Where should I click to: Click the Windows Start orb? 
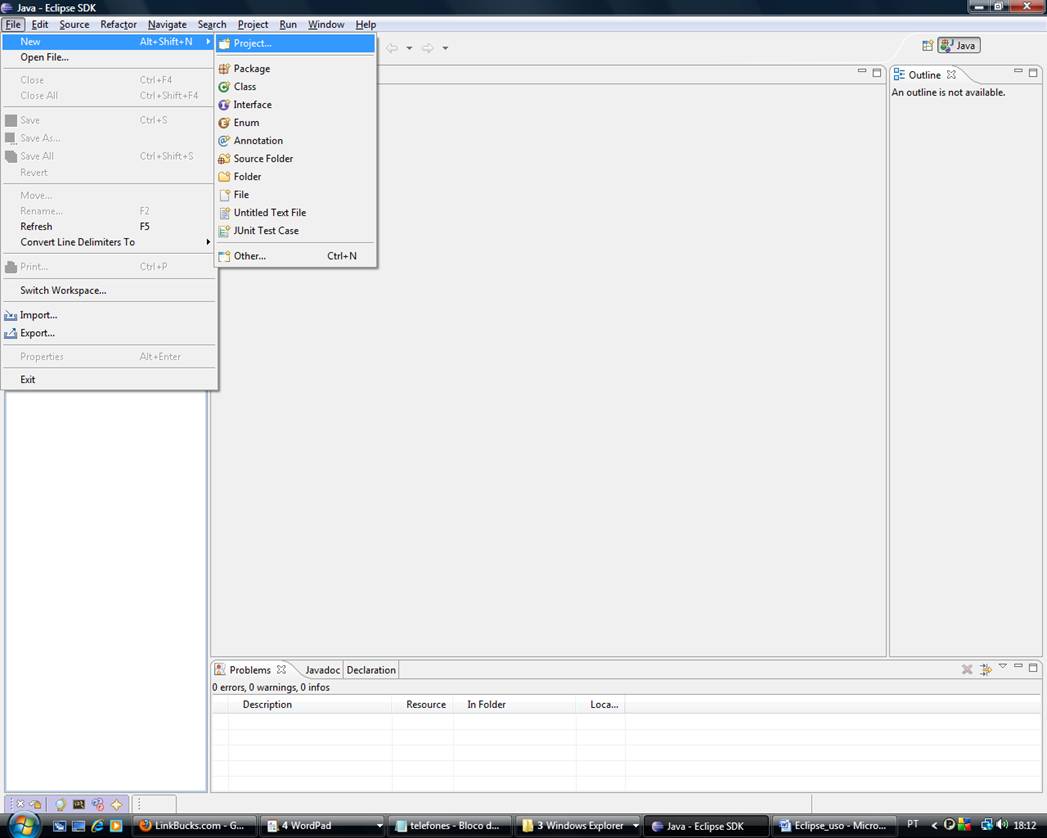[x=25, y=825]
